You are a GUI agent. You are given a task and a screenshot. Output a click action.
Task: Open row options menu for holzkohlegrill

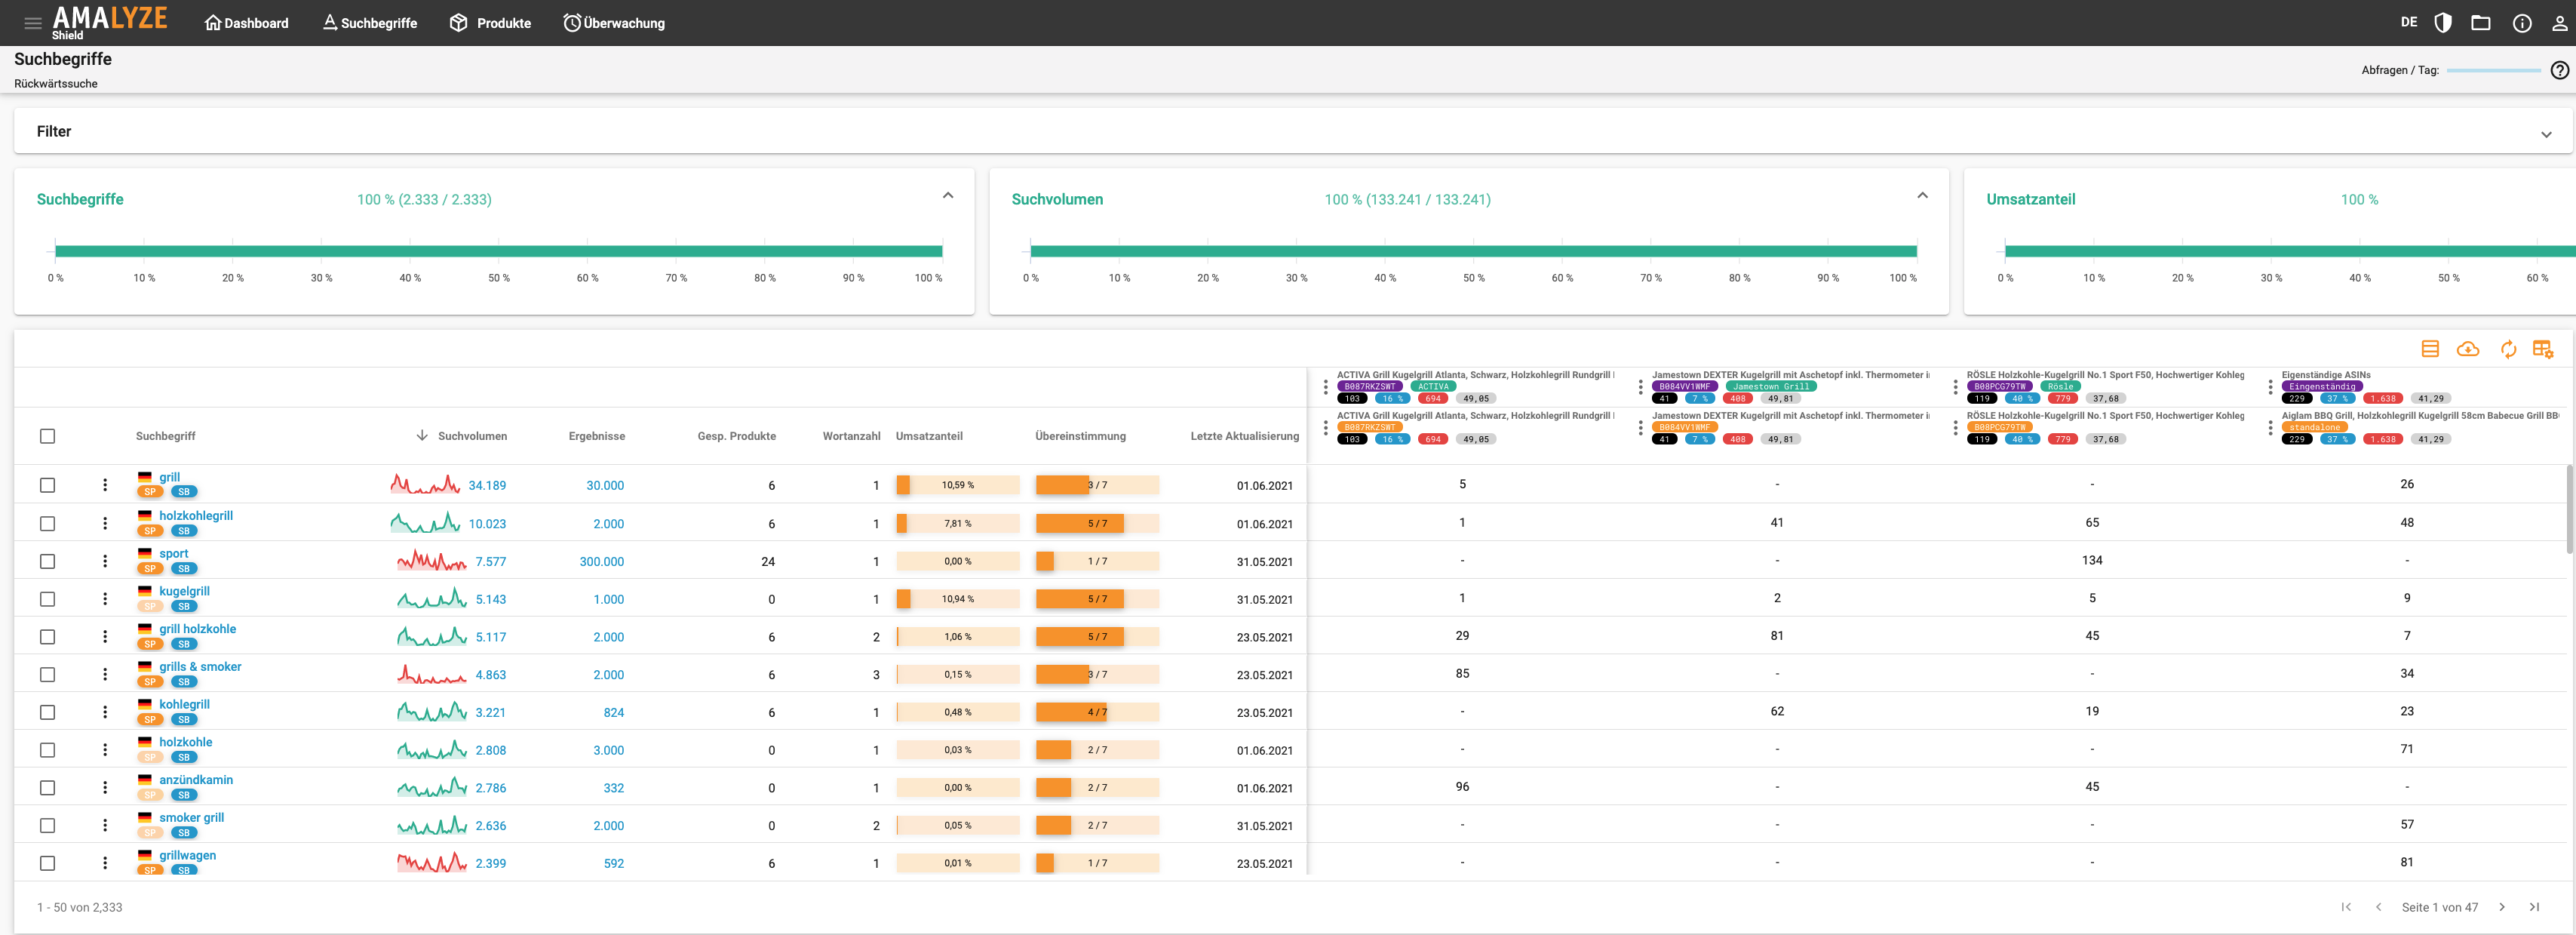[105, 523]
